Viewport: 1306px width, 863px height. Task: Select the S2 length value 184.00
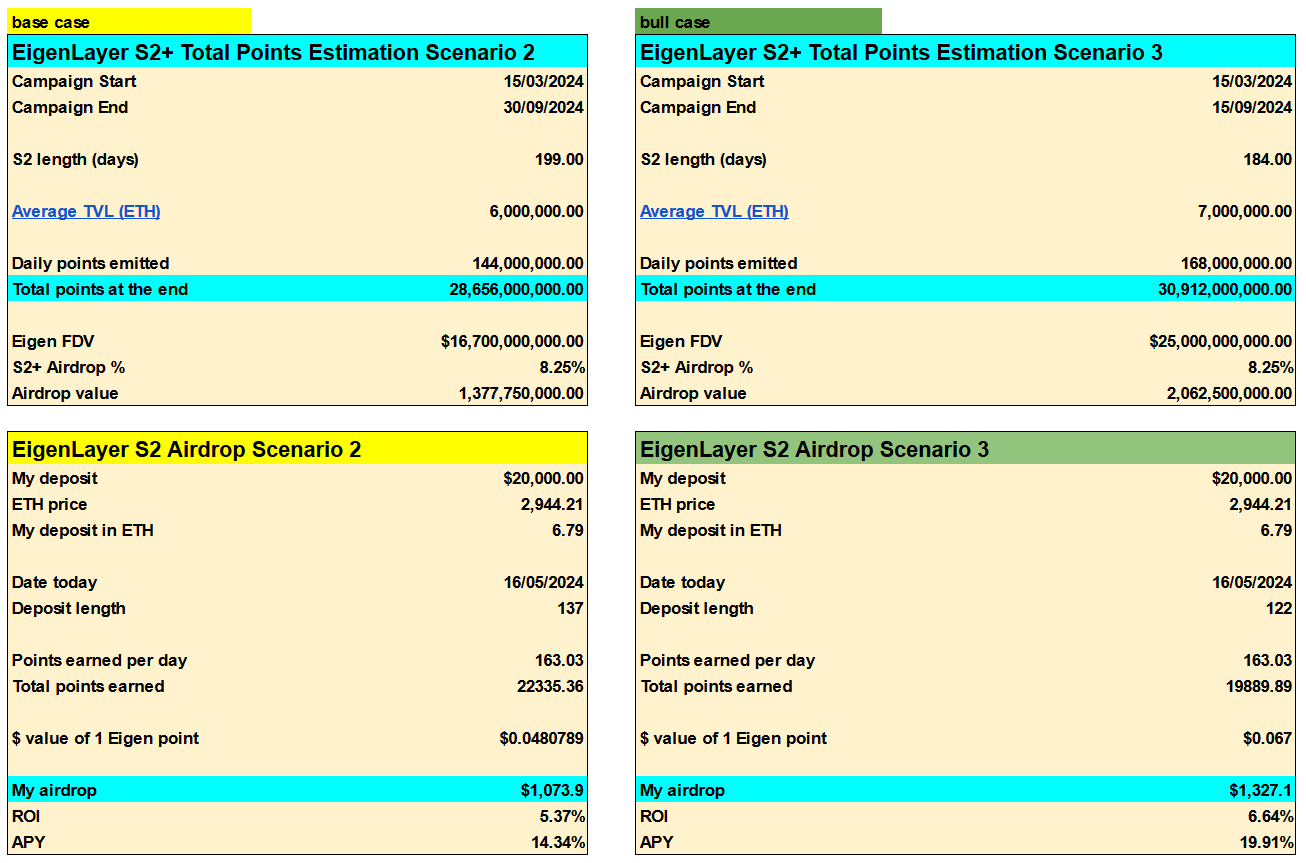click(1267, 159)
